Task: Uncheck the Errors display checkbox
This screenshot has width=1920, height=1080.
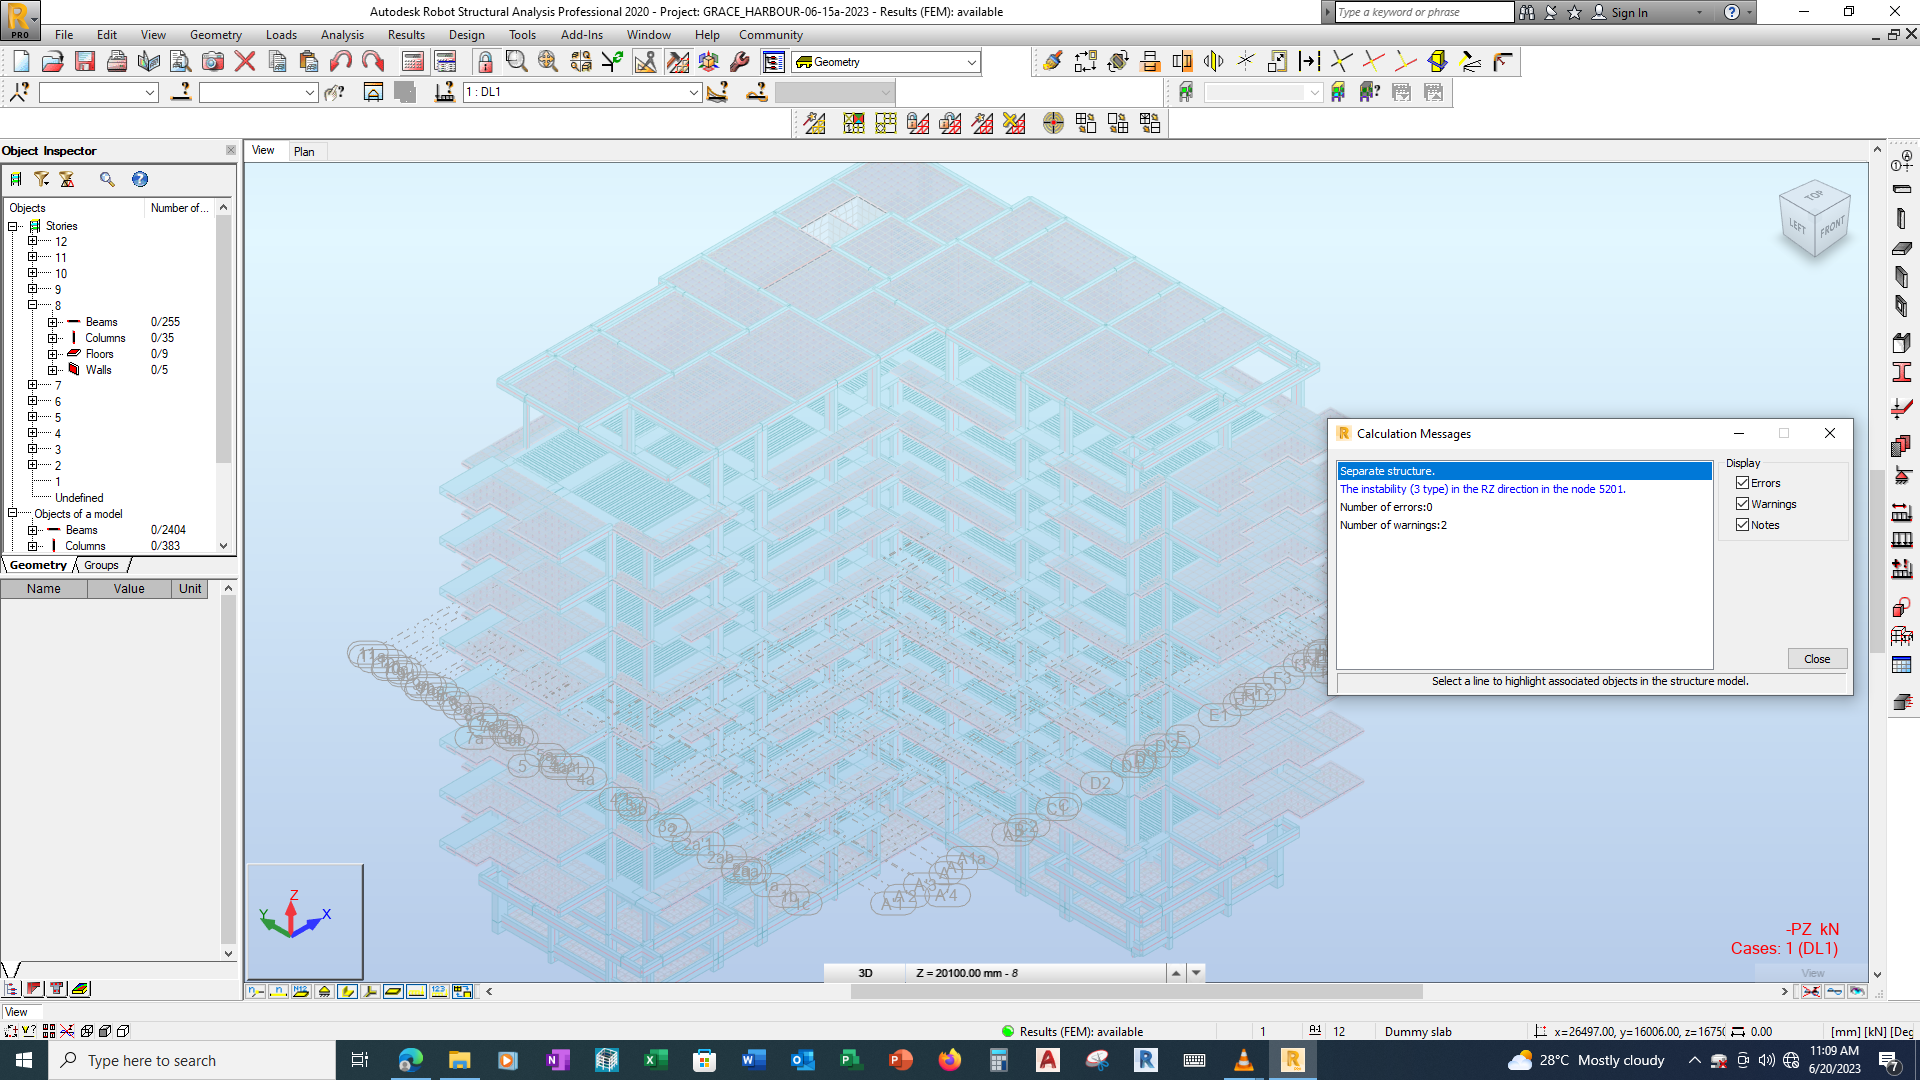Action: tap(1743, 483)
